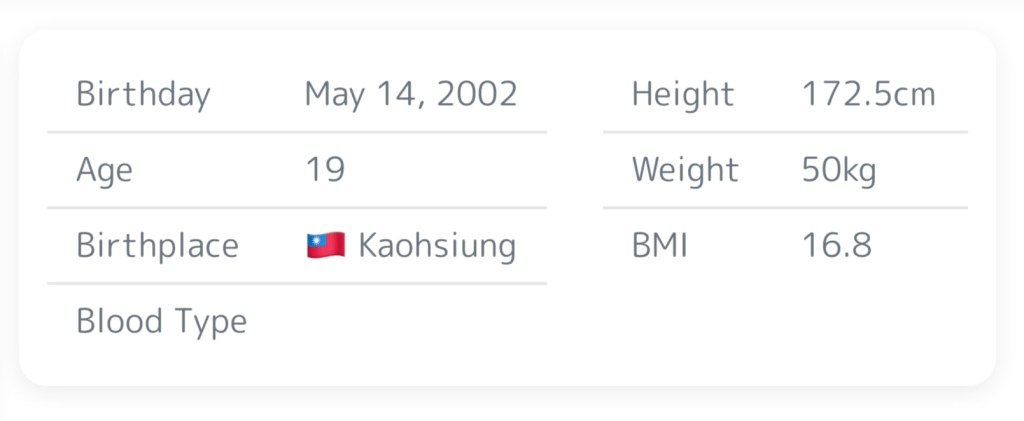
Task: Click the divider line below the Weight row
Action: point(785,208)
